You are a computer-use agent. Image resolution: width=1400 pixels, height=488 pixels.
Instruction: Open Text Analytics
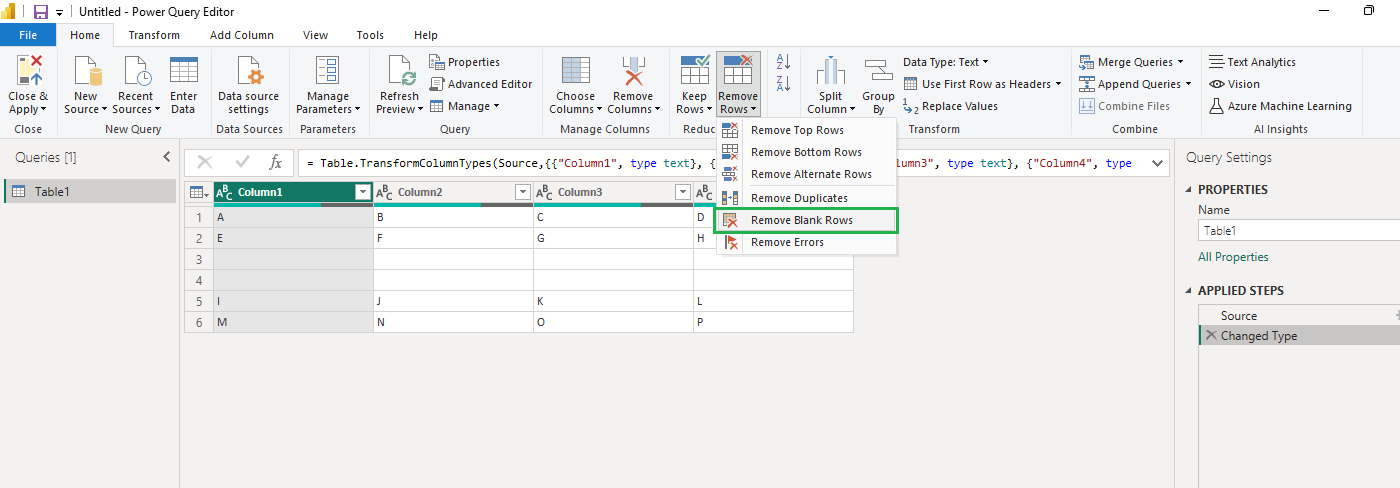[x=1252, y=62]
